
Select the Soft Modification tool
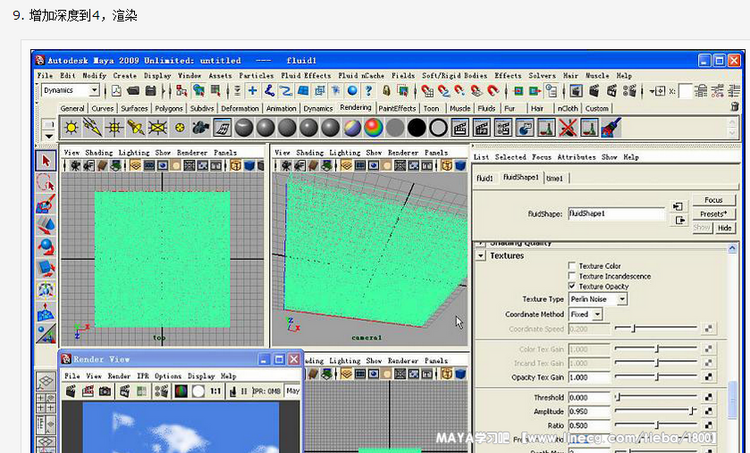[46, 311]
